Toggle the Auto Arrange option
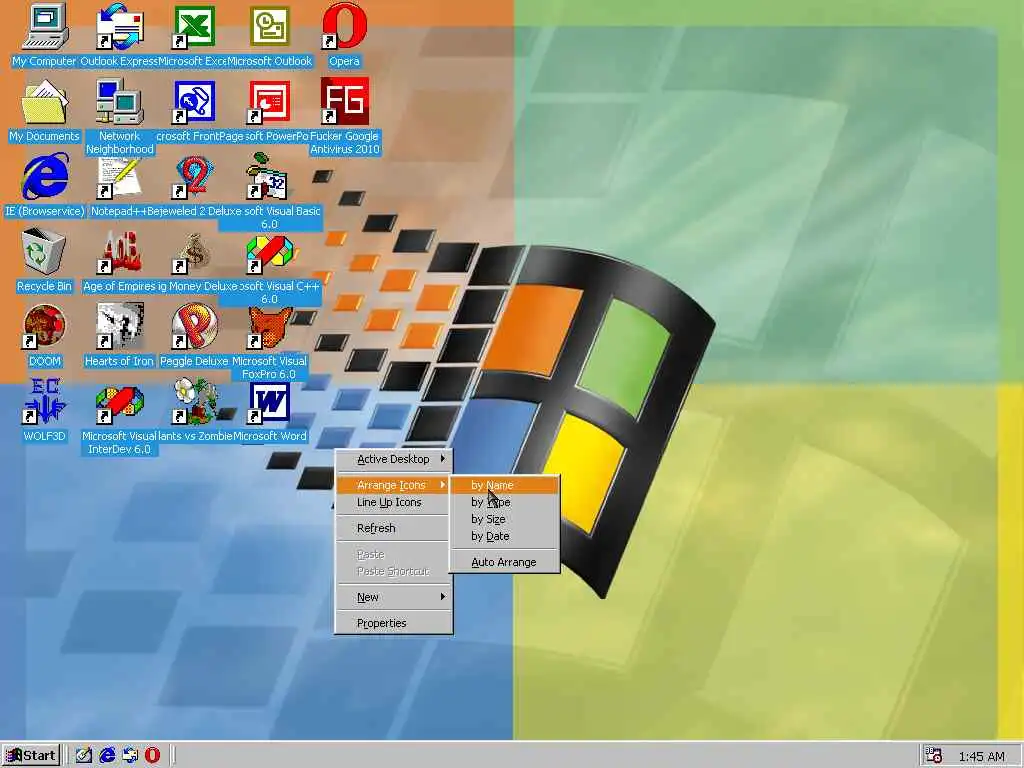The height and width of the screenshot is (768, 1024). (505, 562)
